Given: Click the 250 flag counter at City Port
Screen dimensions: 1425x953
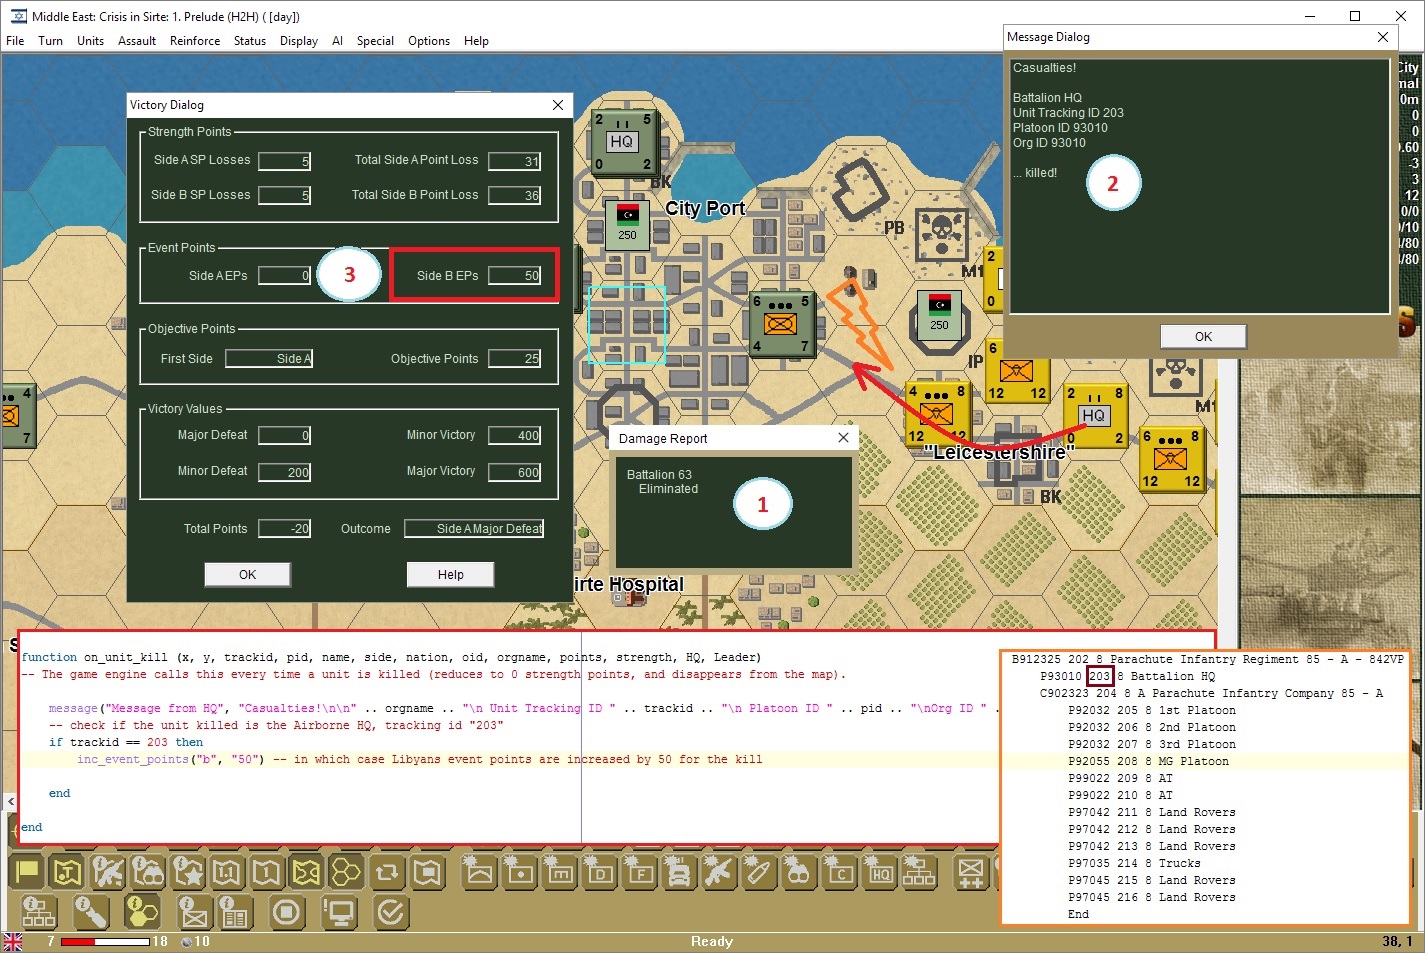Looking at the screenshot, I should pos(627,223).
